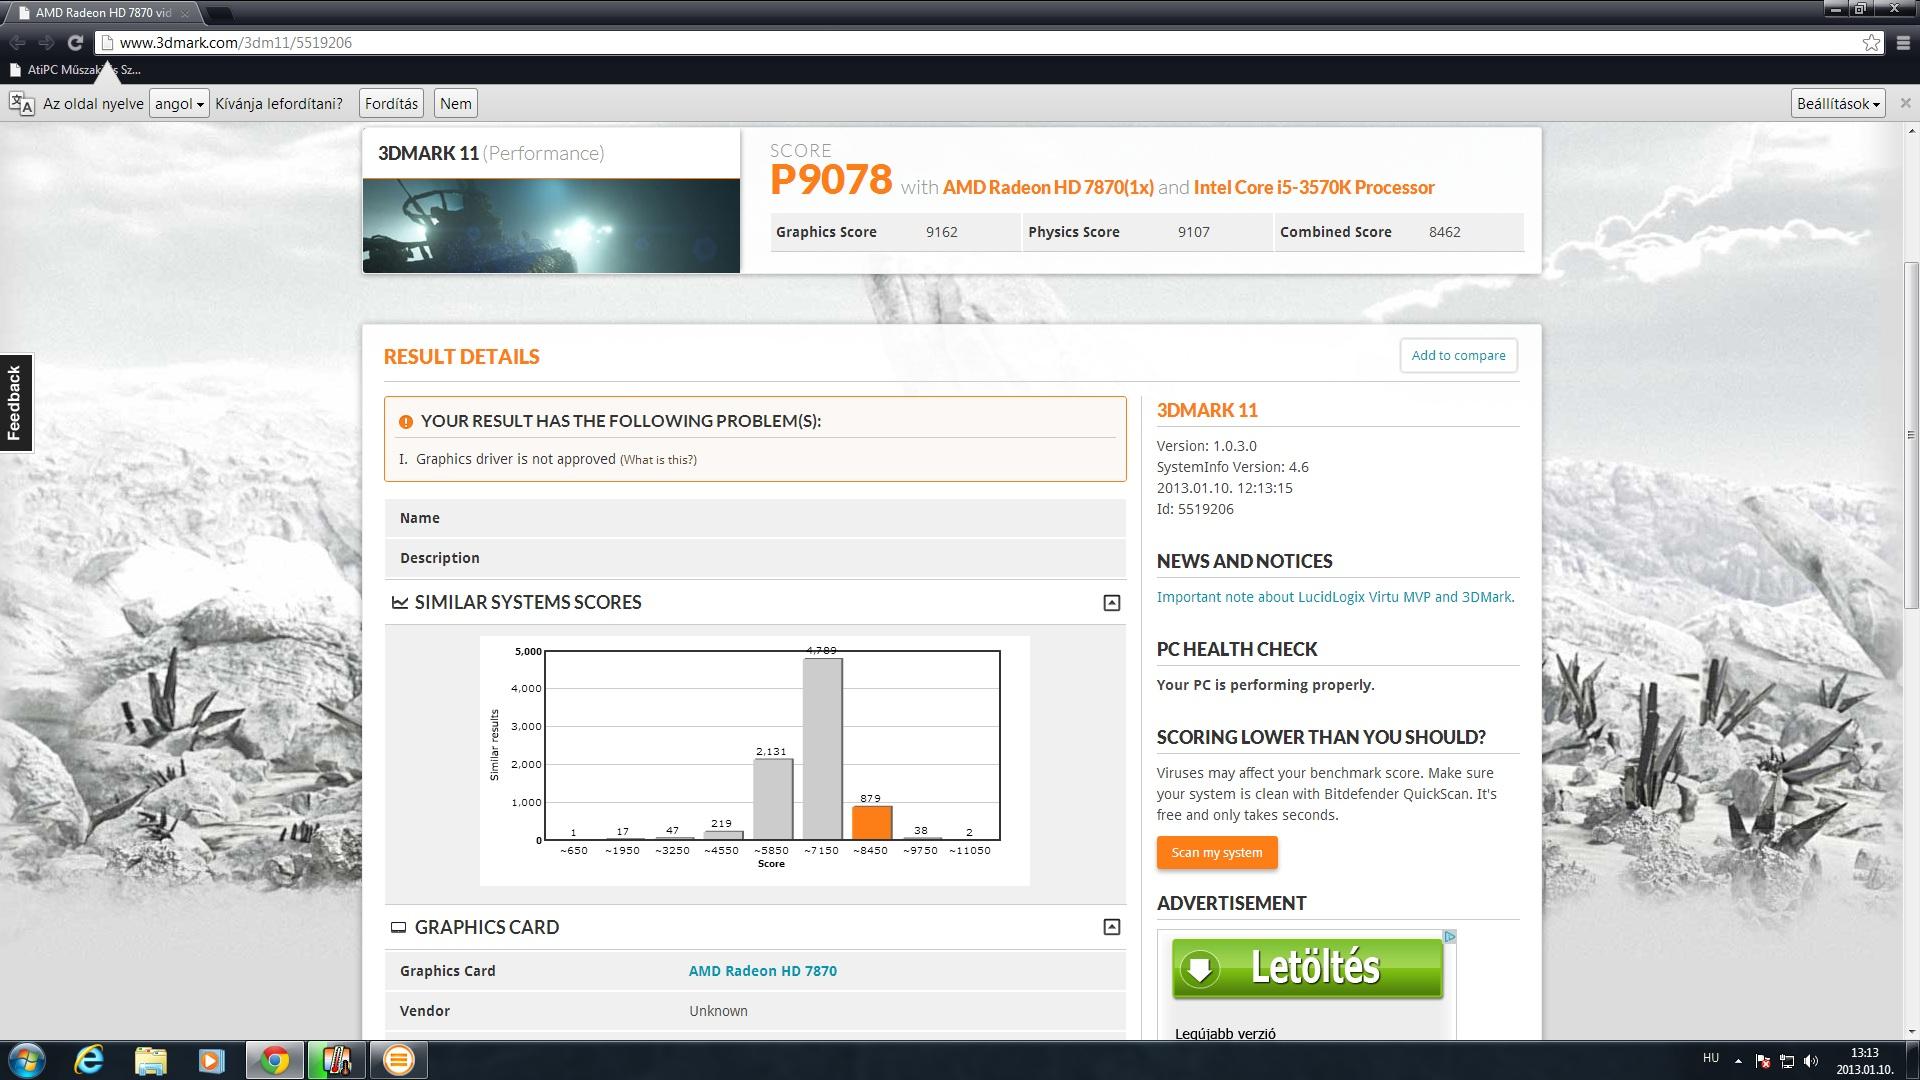Click the volume speaker tray icon
This screenshot has height=1080, width=1920.
1810,1061
